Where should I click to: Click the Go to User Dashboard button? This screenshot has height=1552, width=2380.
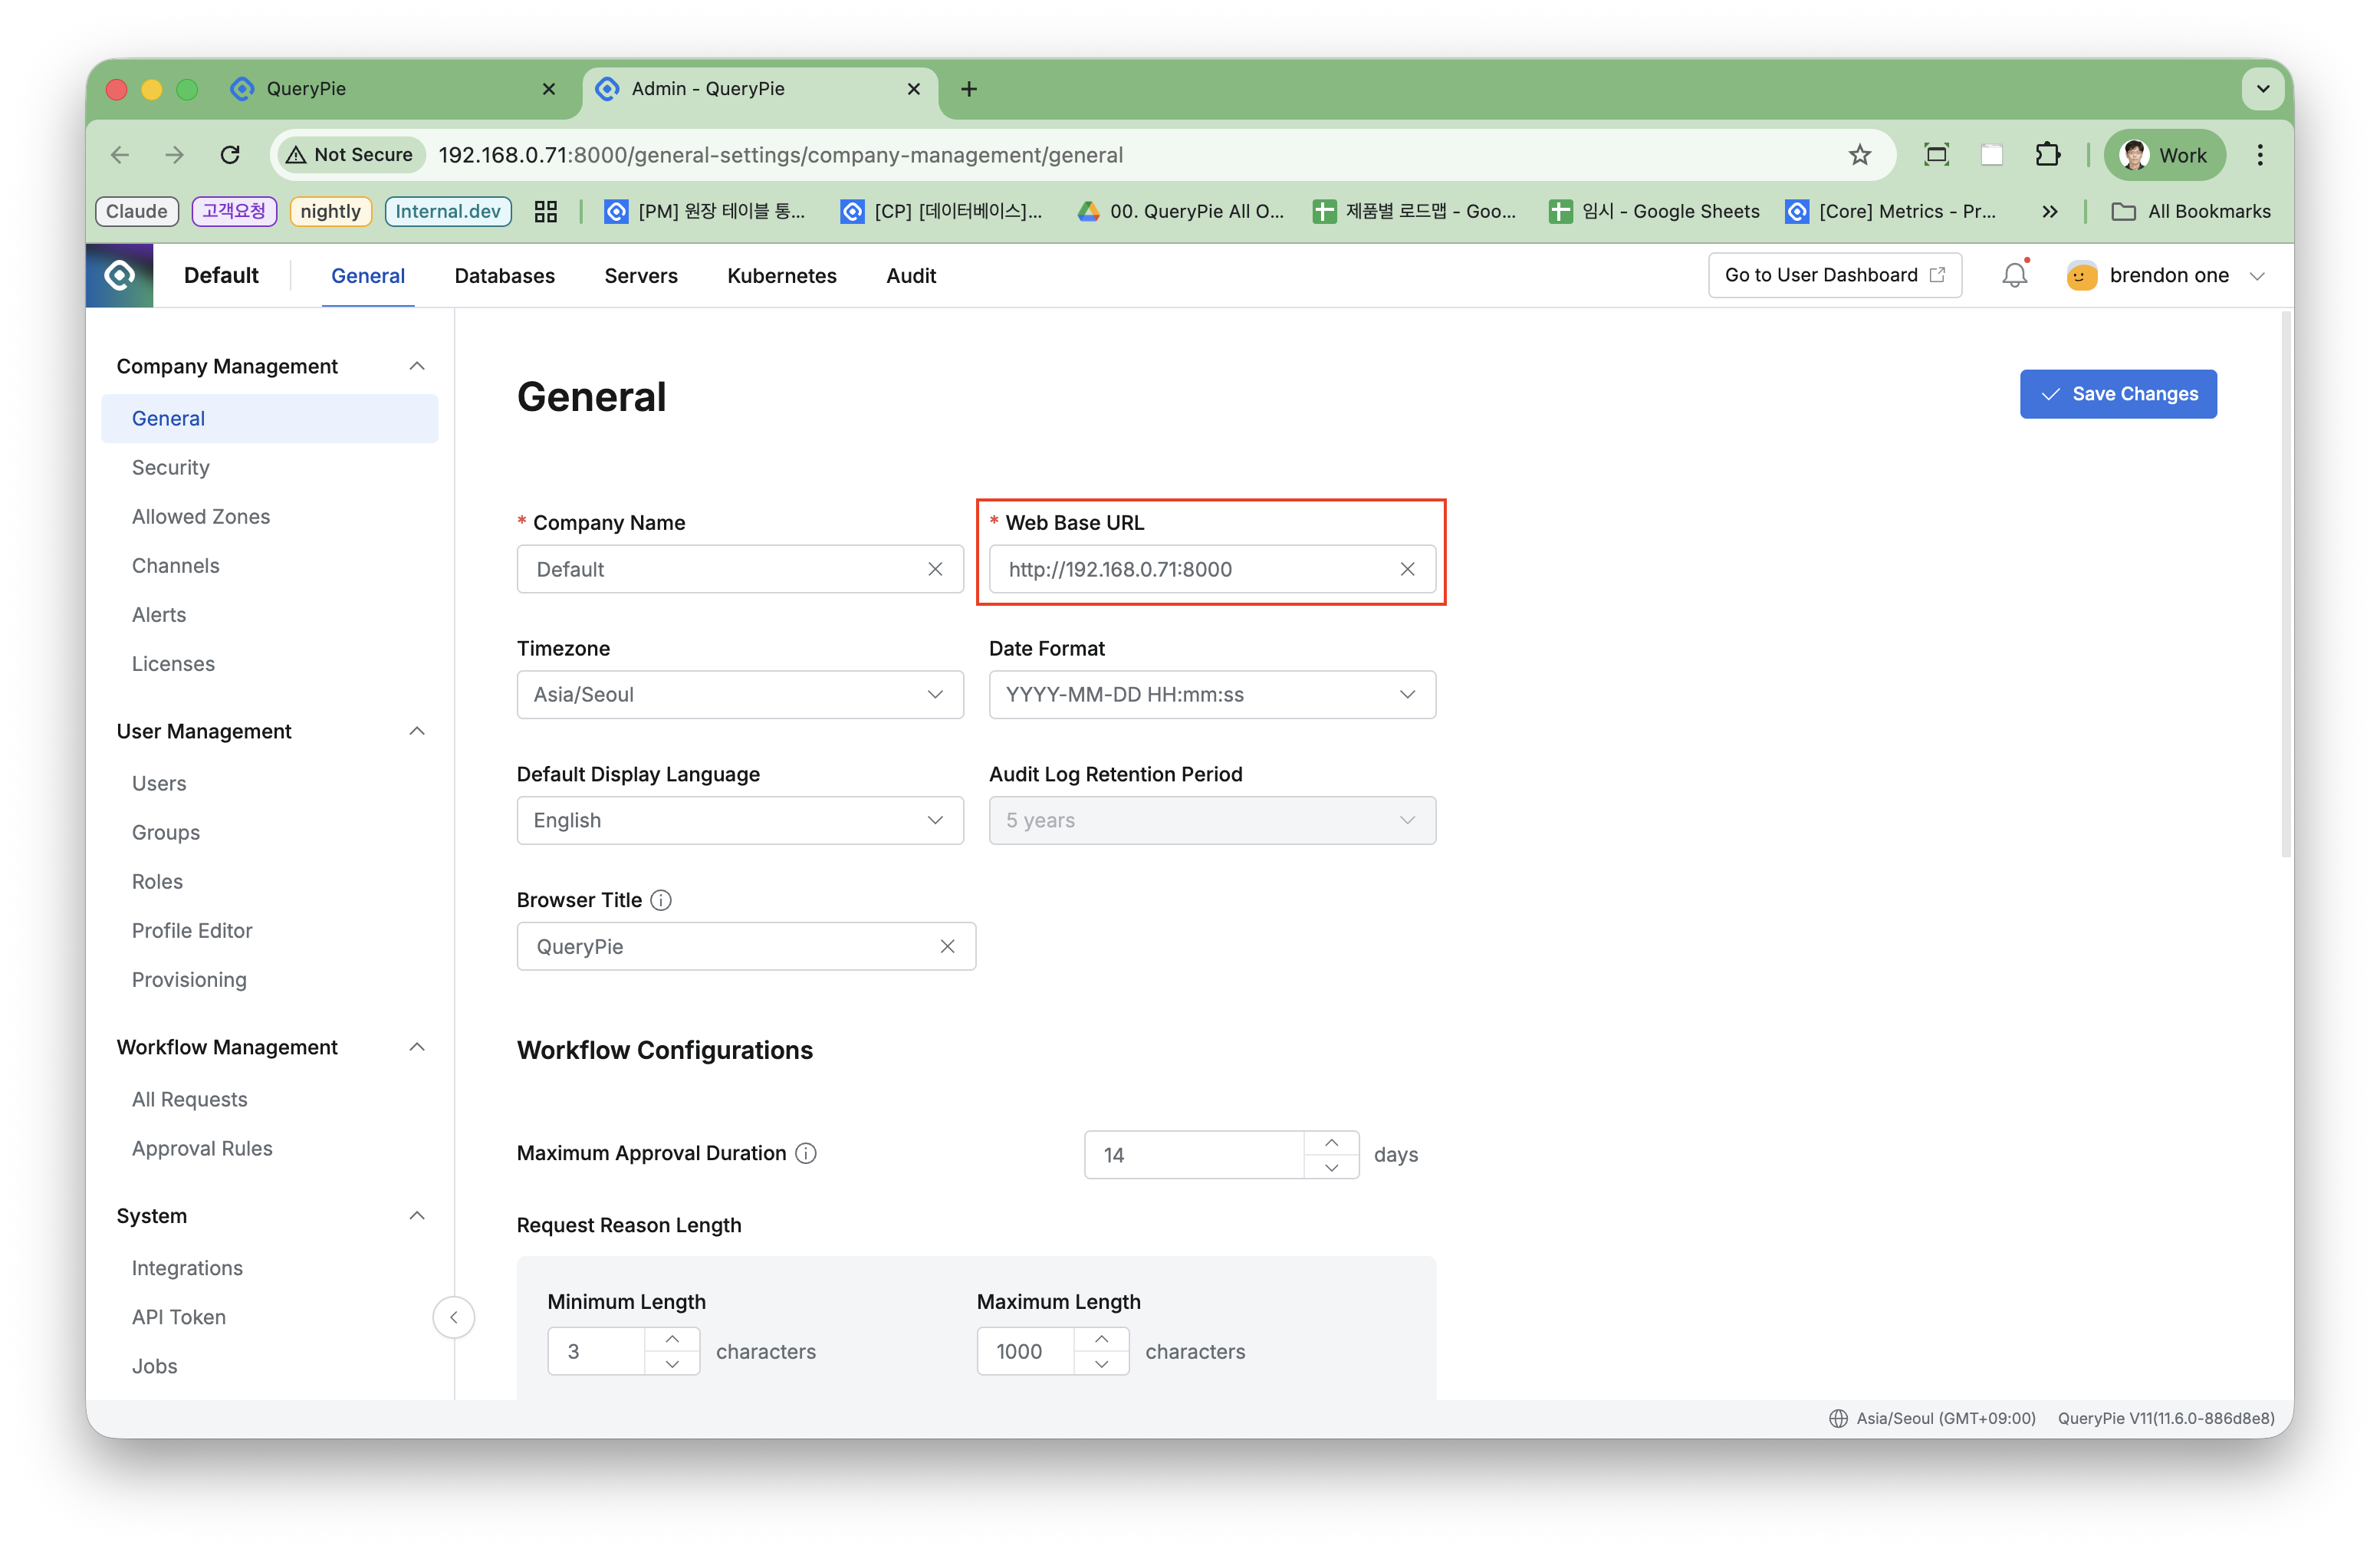pyautogui.click(x=1834, y=275)
